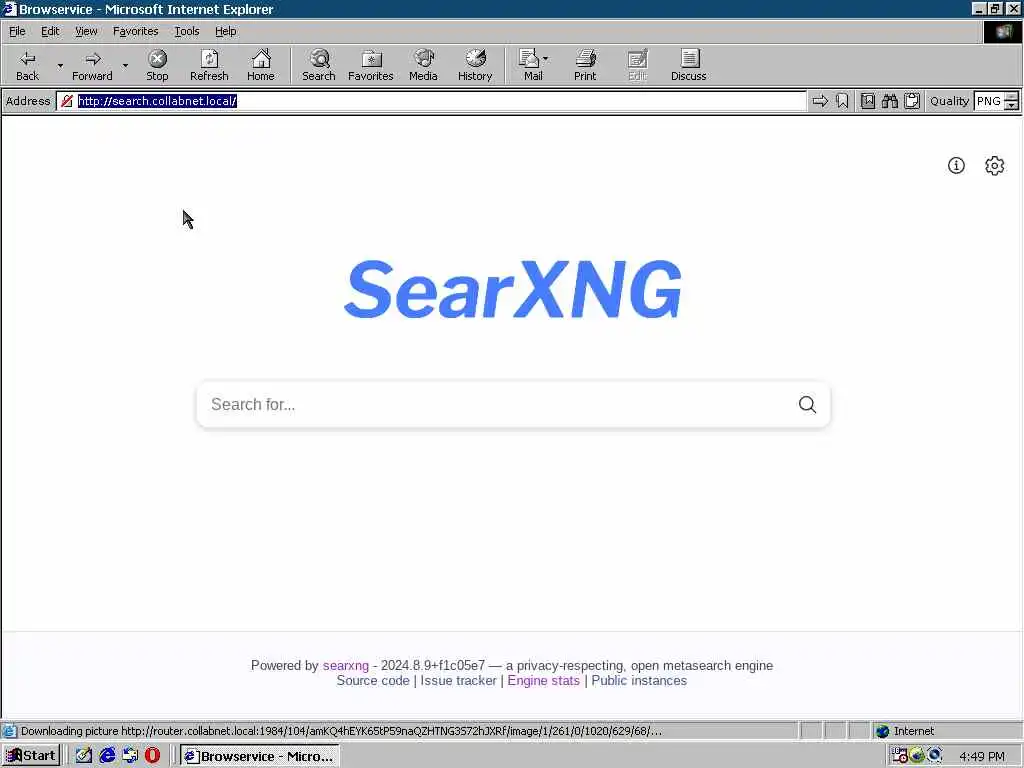Open SearXNG preferences gear icon
The image size is (1024, 768).
[994, 166]
